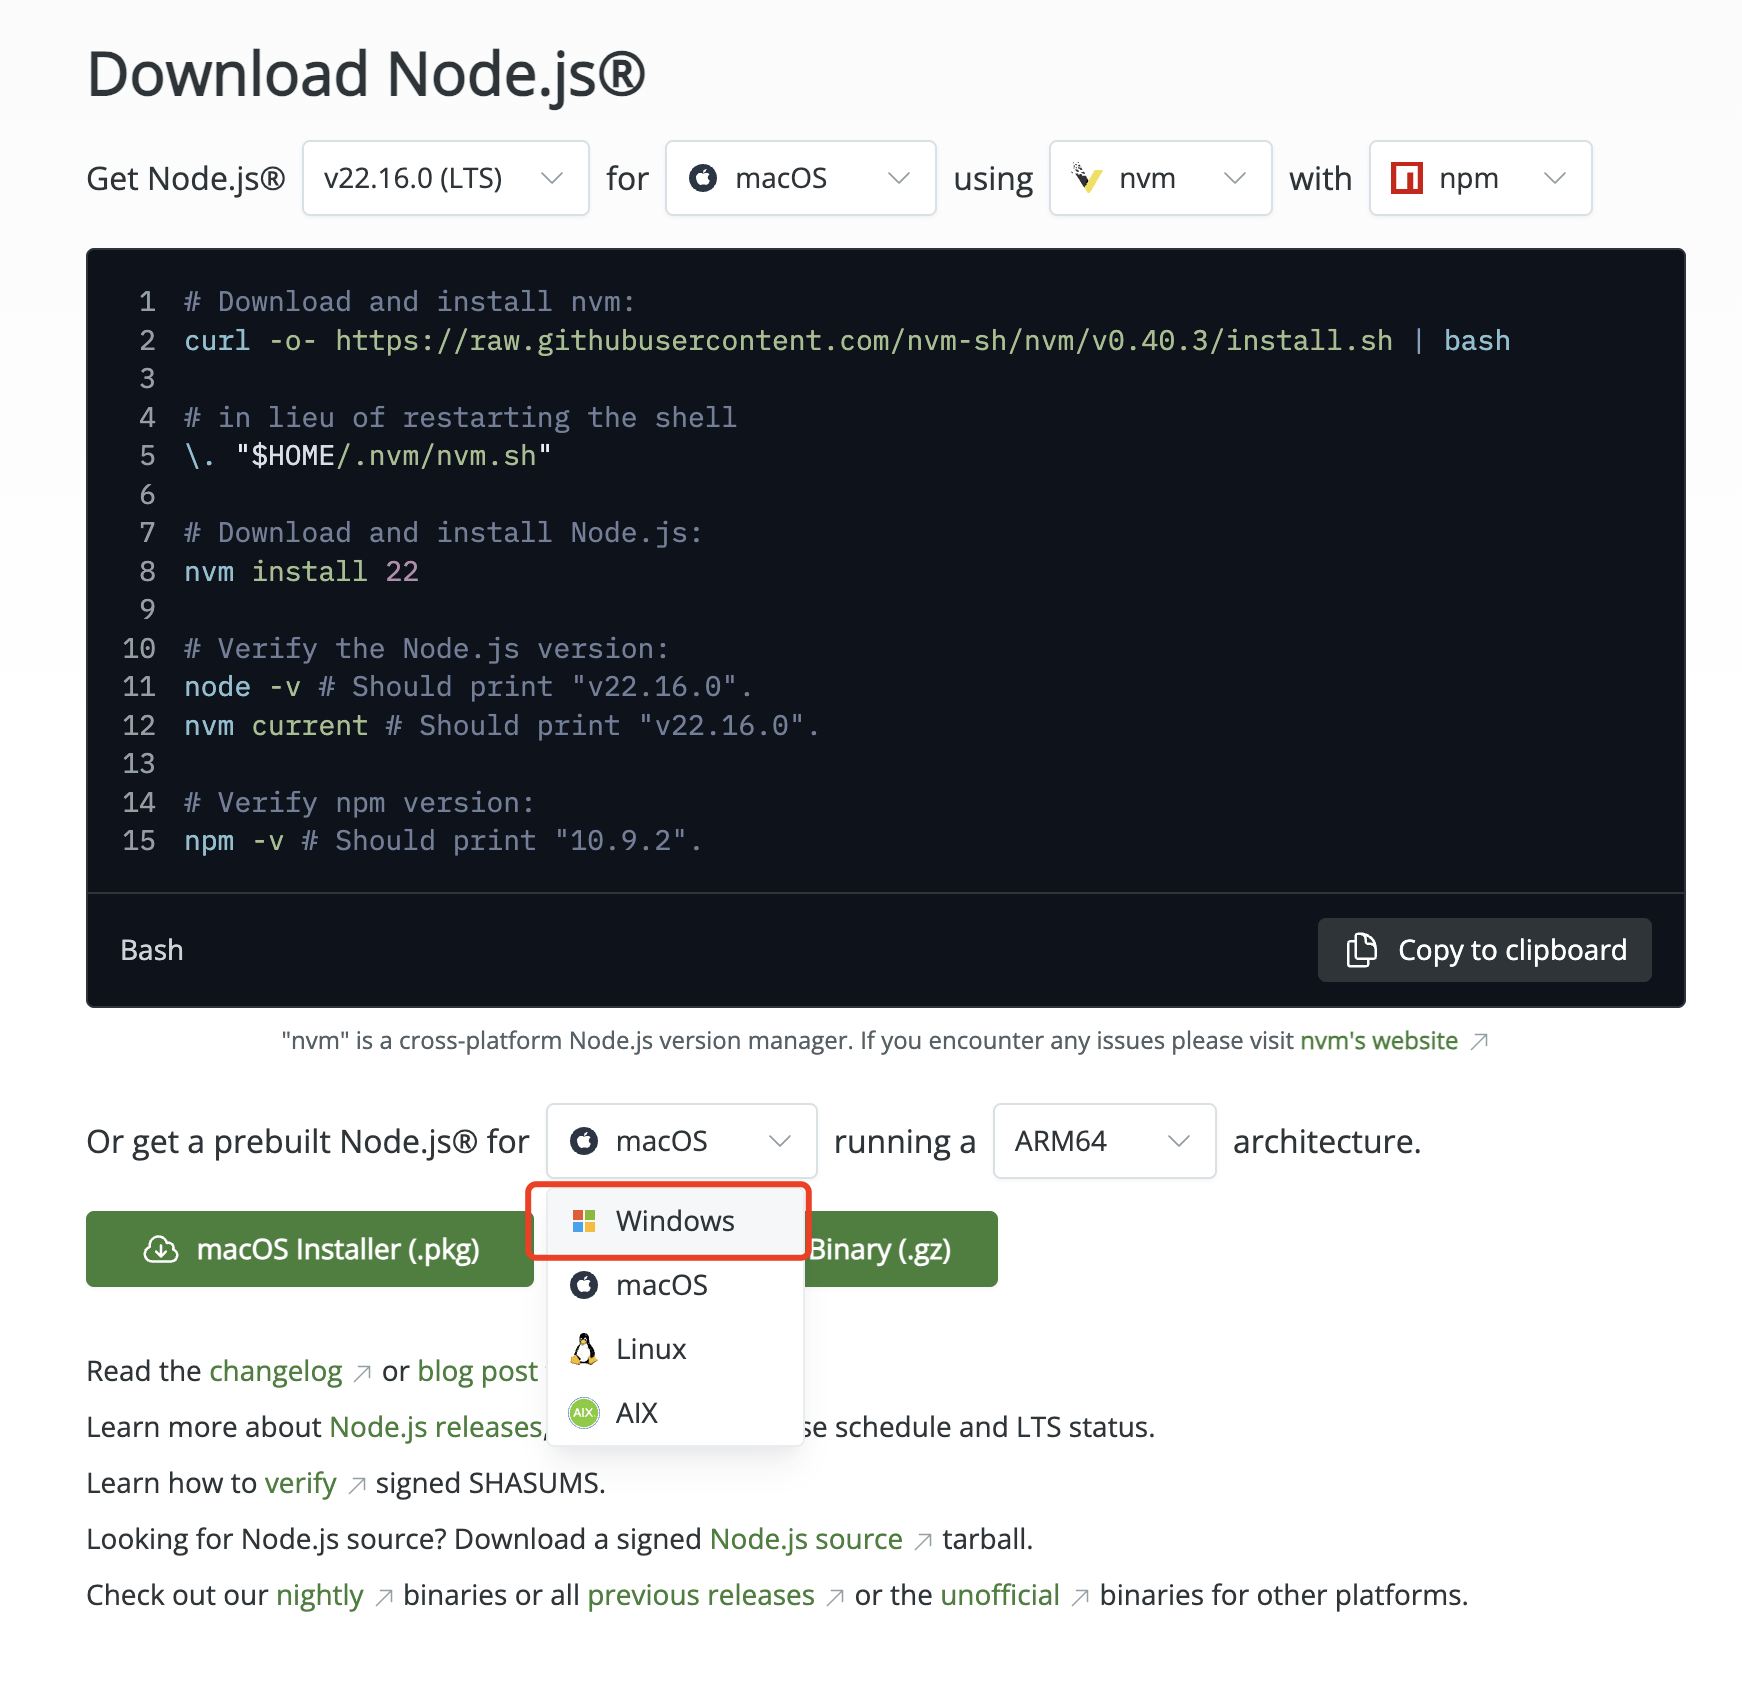Image resolution: width=1742 pixels, height=1698 pixels.
Task: Click the Apple icon in prebuilt platform selector
Action: (x=584, y=1141)
